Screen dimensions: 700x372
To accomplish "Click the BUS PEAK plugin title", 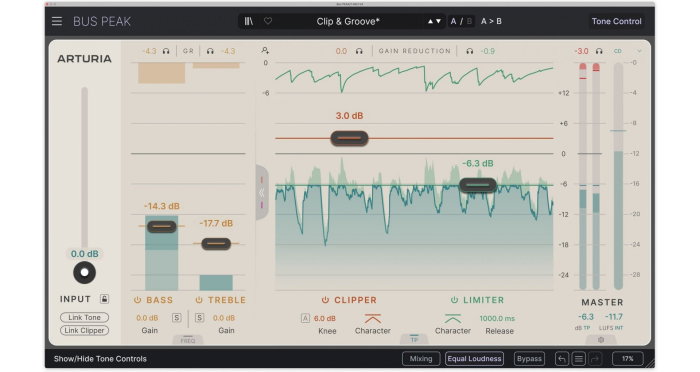I will click(x=102, y=21).
